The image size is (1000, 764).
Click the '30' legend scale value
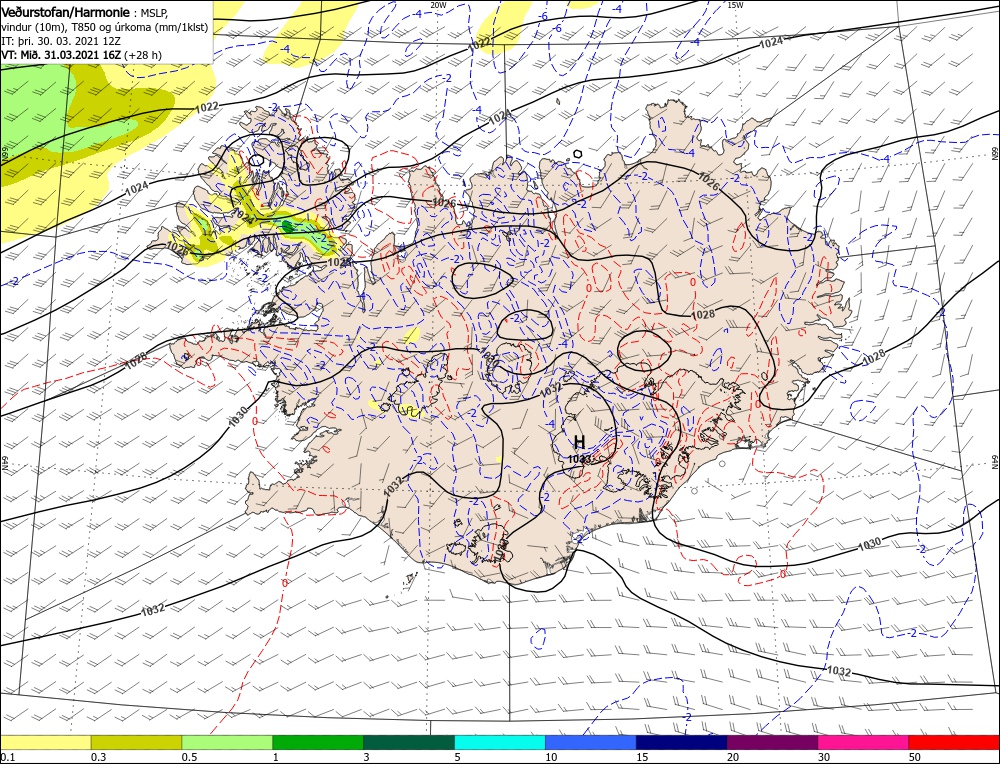(824, 757)
